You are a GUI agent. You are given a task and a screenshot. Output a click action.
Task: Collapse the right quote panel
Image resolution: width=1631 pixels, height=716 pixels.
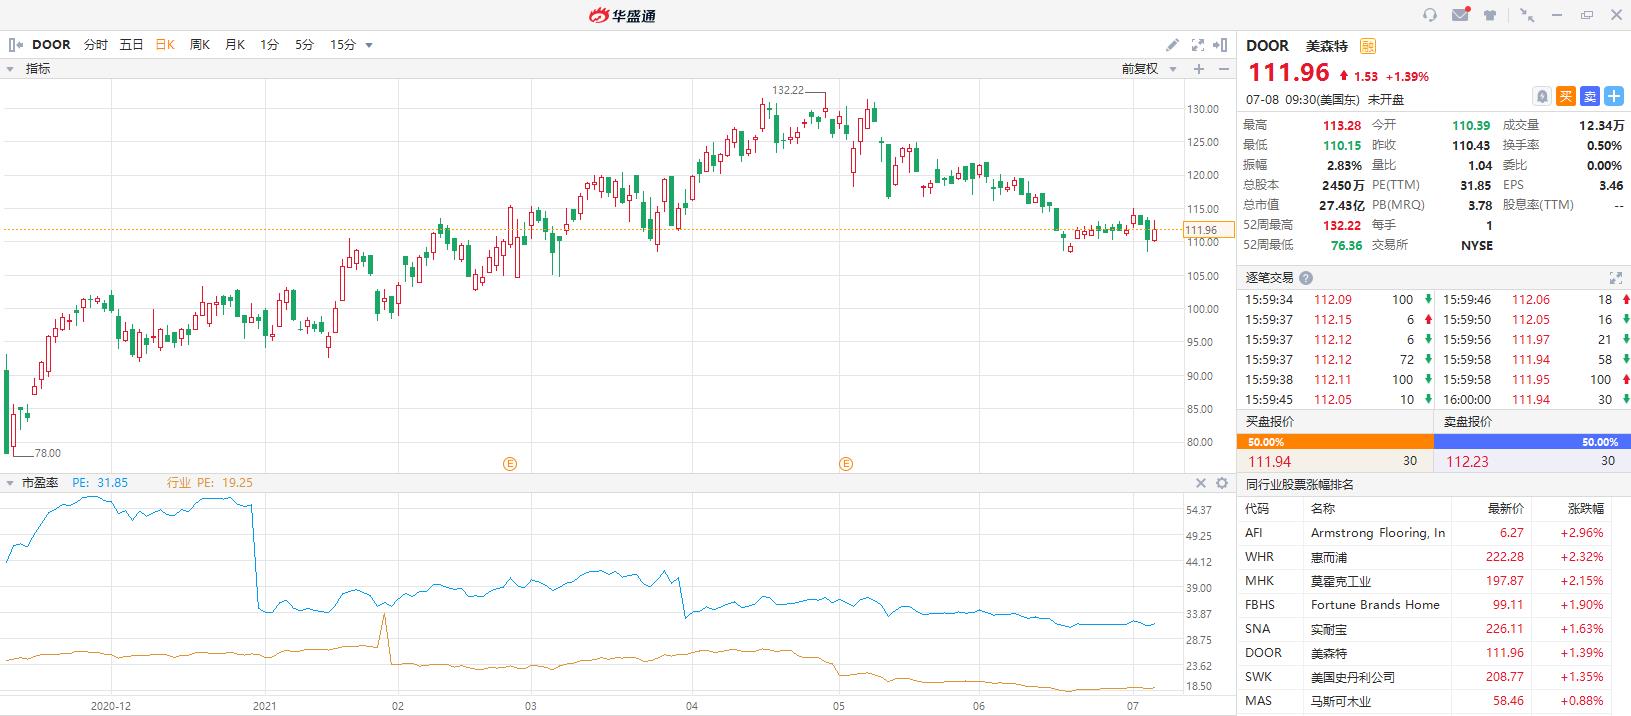tap(1222, 45)
